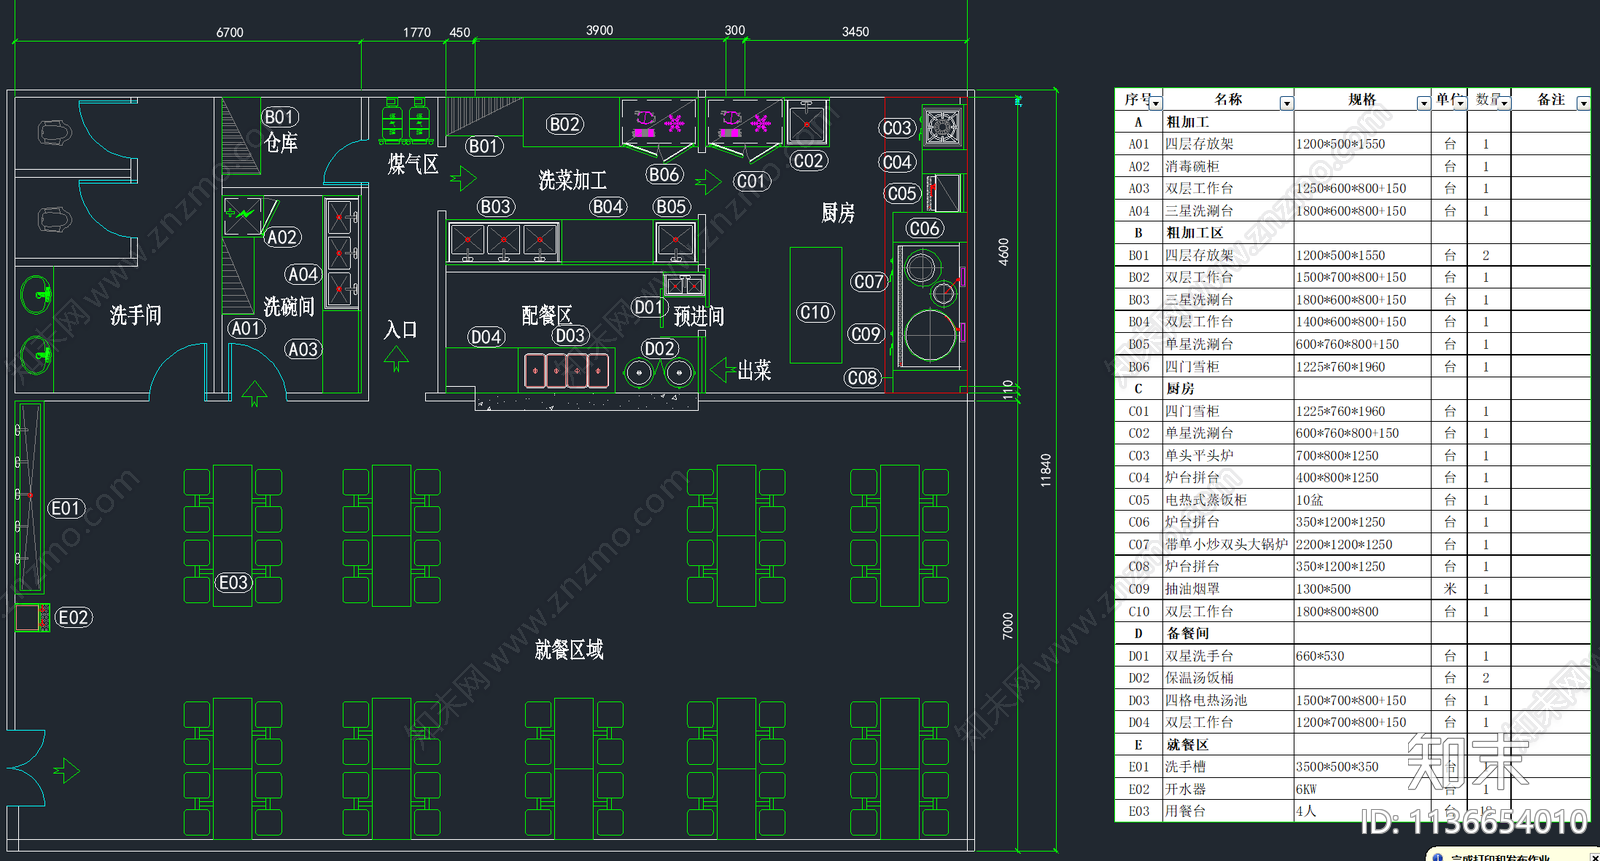1600x861 pixels.
Task: Select the 洗手间 room label
Action: pos(136,316)
